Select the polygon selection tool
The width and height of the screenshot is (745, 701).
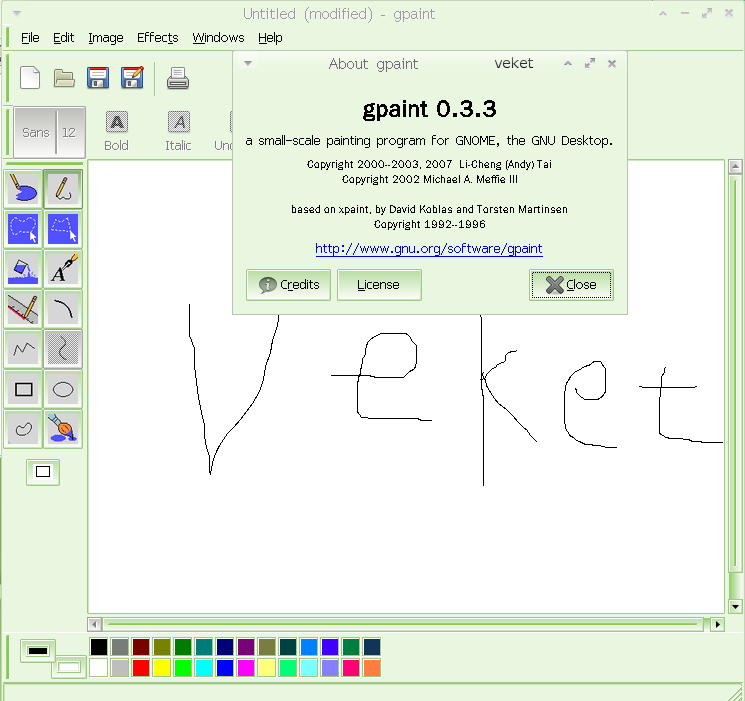pyautogui.click(x=63, y=229)
